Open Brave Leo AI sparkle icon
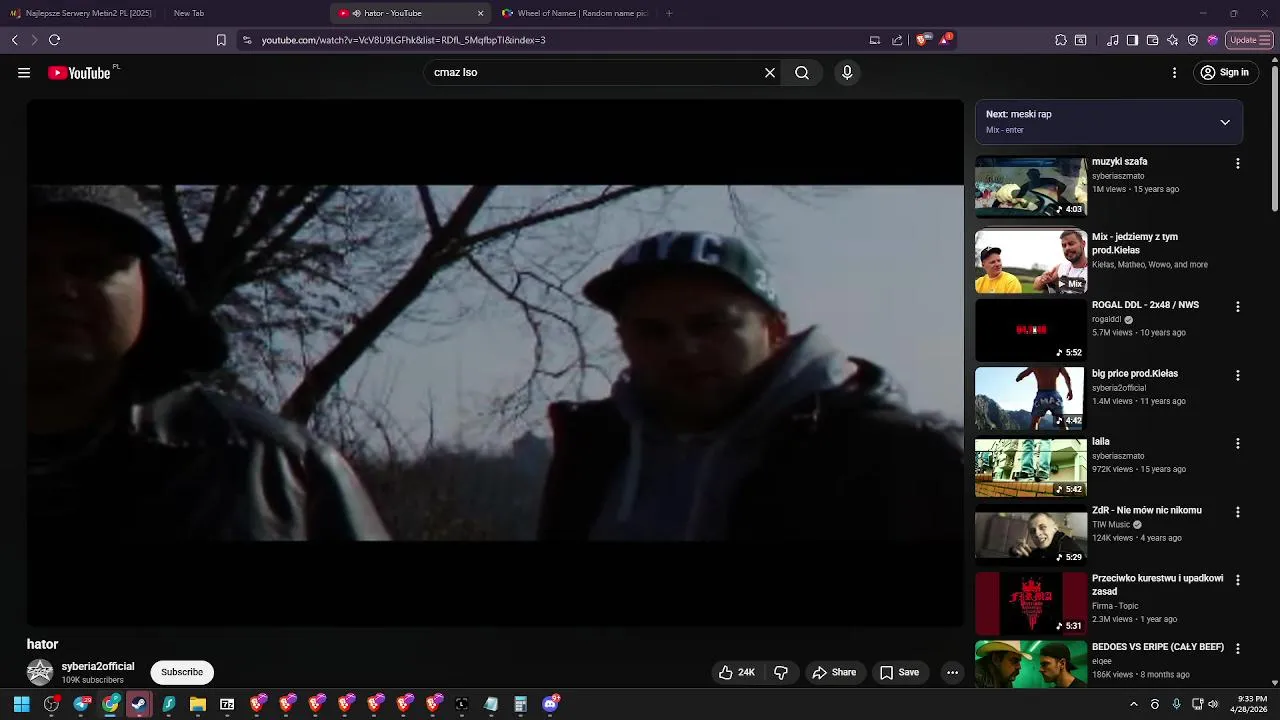The width and height of the screenshot is (1280, 720). point(1172,40)
